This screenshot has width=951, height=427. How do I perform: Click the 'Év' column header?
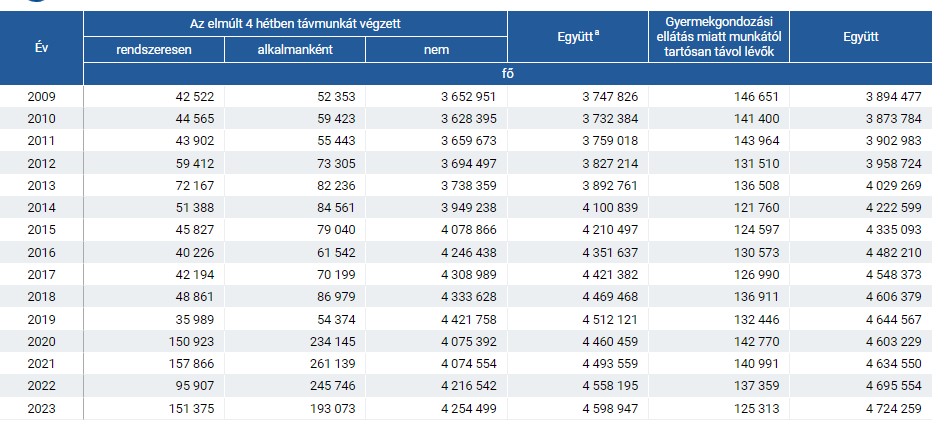click(41, 48)
